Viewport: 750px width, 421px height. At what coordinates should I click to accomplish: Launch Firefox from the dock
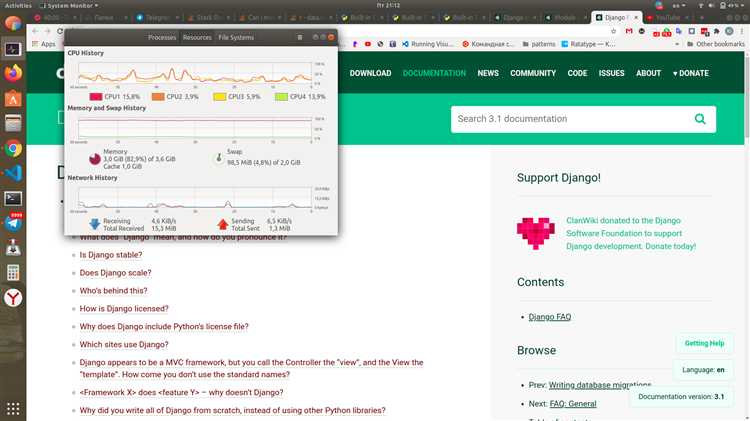coord(13,74)
